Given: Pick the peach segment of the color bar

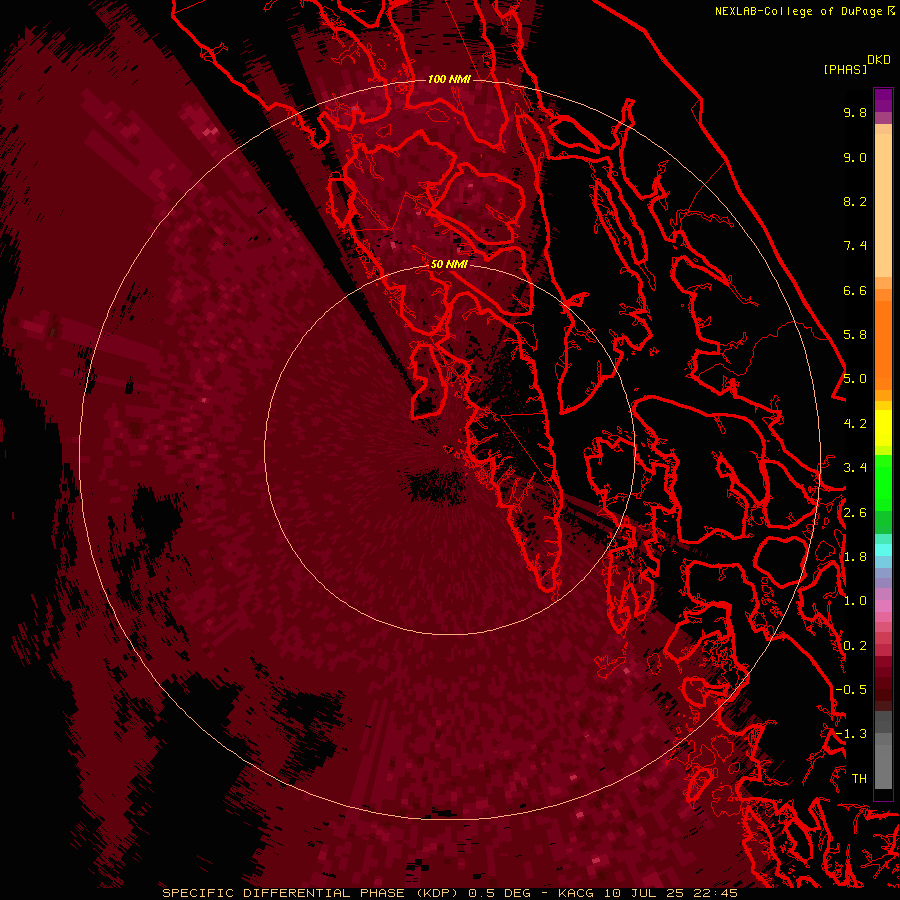Looking at the screenshot, I should (x=883, y=205).
